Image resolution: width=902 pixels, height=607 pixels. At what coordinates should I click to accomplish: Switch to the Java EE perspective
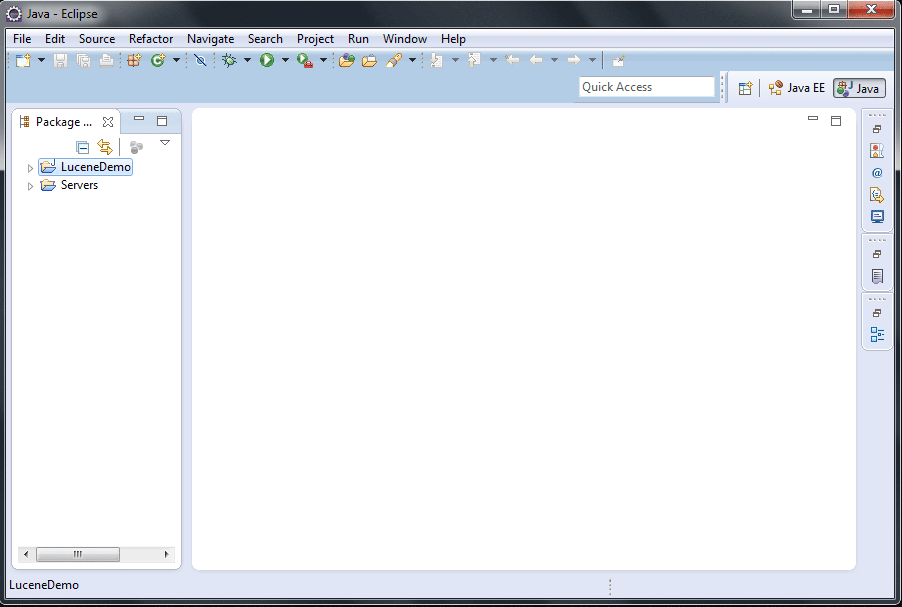coord(797,87)
